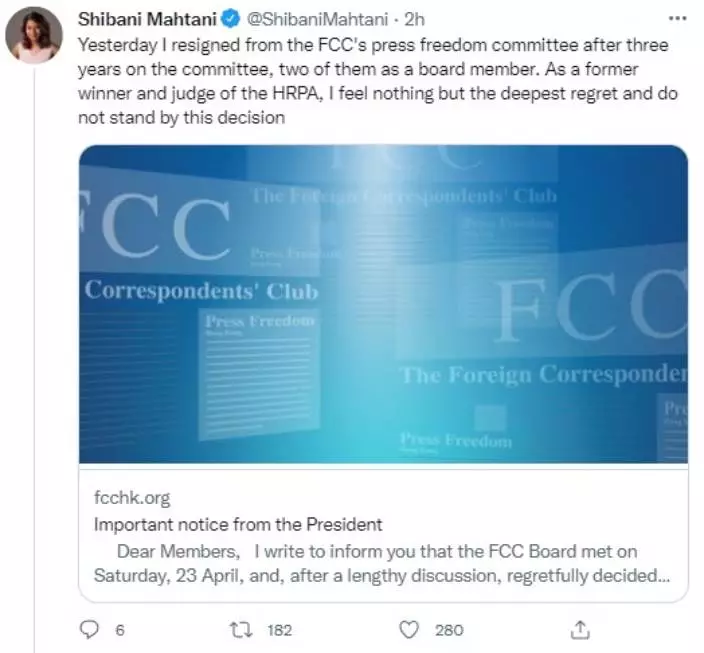
Task: Retweet this tweet using the retweet icon
Action: point(241,629)
